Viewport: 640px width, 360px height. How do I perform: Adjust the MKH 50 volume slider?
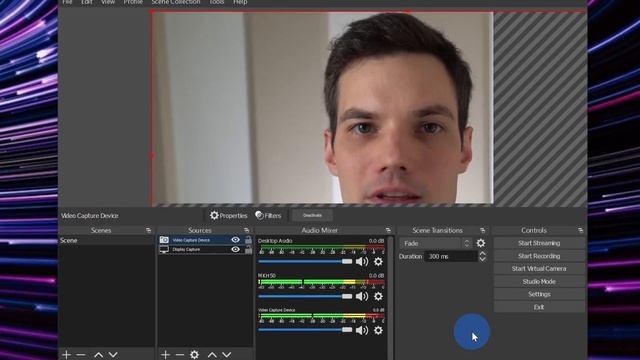tap(305, 296)
